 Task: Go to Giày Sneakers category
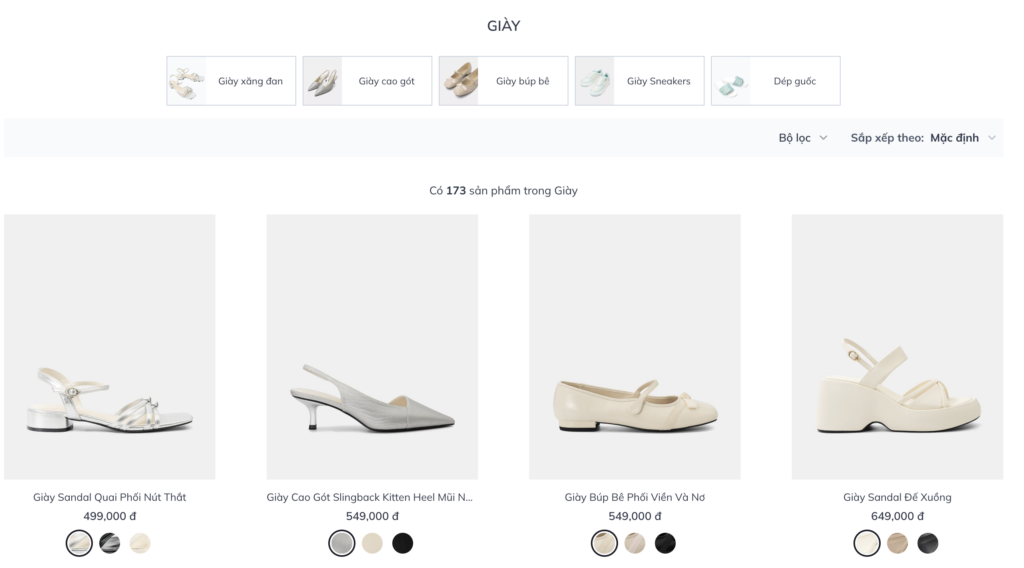tap(639, 81)
